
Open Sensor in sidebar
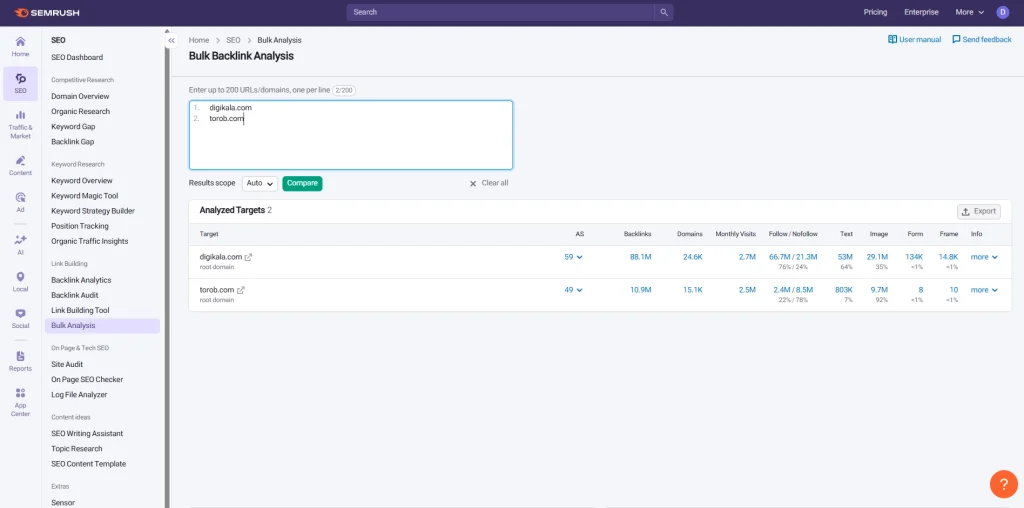63,503
